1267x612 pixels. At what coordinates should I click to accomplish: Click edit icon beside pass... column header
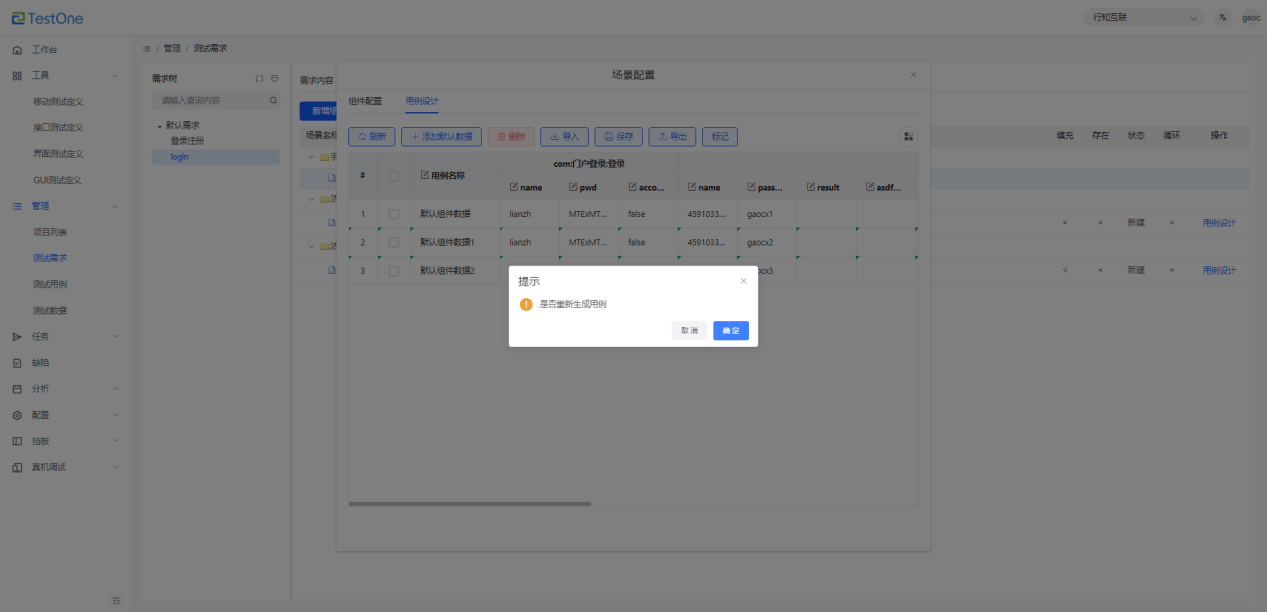pos(751,187)
